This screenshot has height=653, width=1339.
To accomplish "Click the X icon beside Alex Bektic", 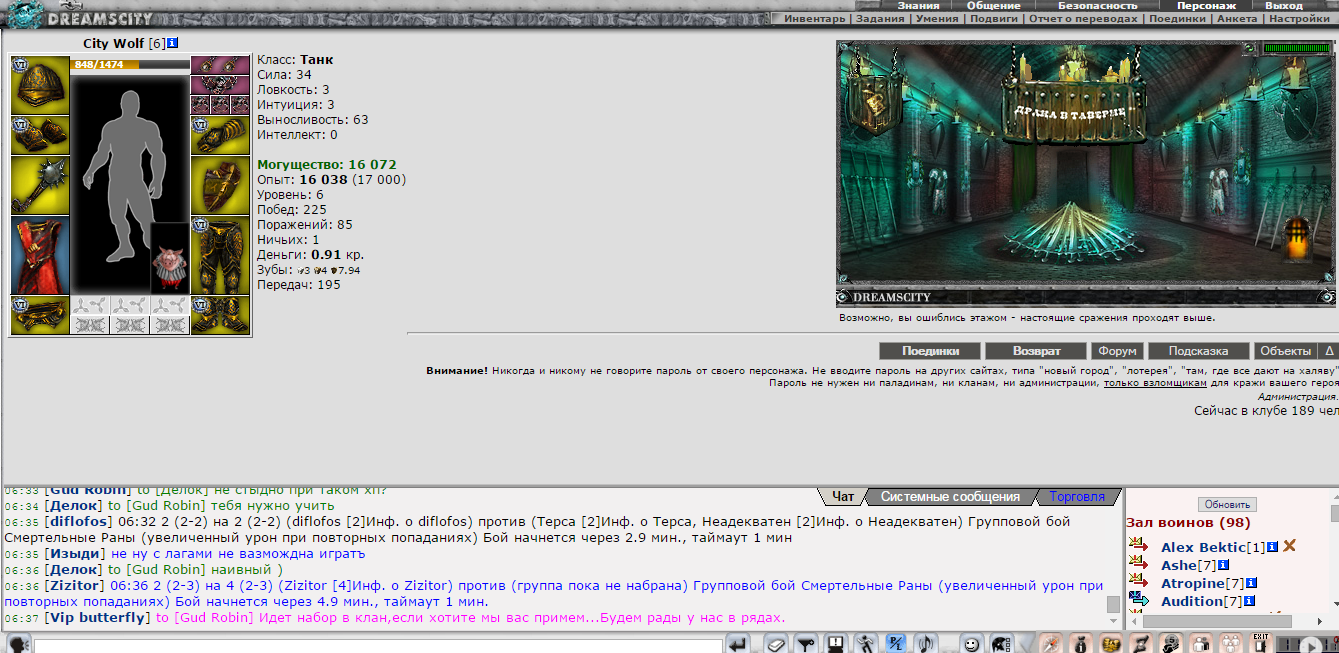I will [1289, 546].
